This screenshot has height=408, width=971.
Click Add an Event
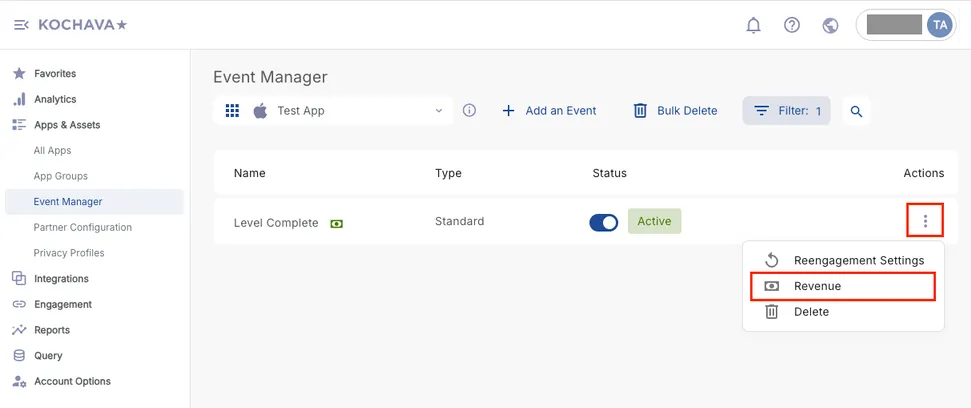[549, 111]
